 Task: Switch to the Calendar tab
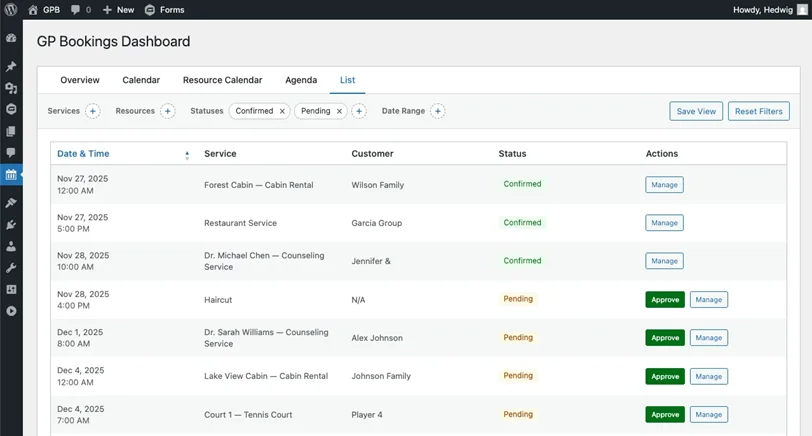point(141,80)
